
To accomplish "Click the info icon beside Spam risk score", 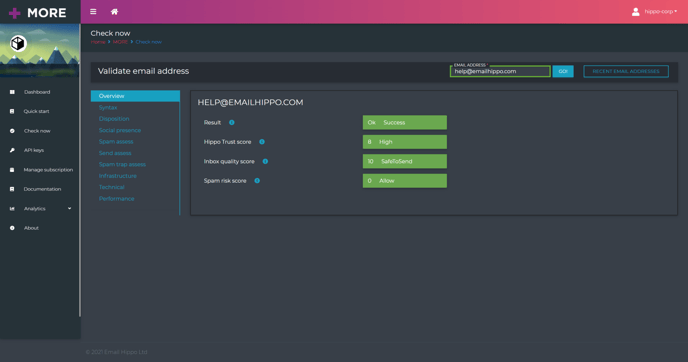I will coord(257,181).
